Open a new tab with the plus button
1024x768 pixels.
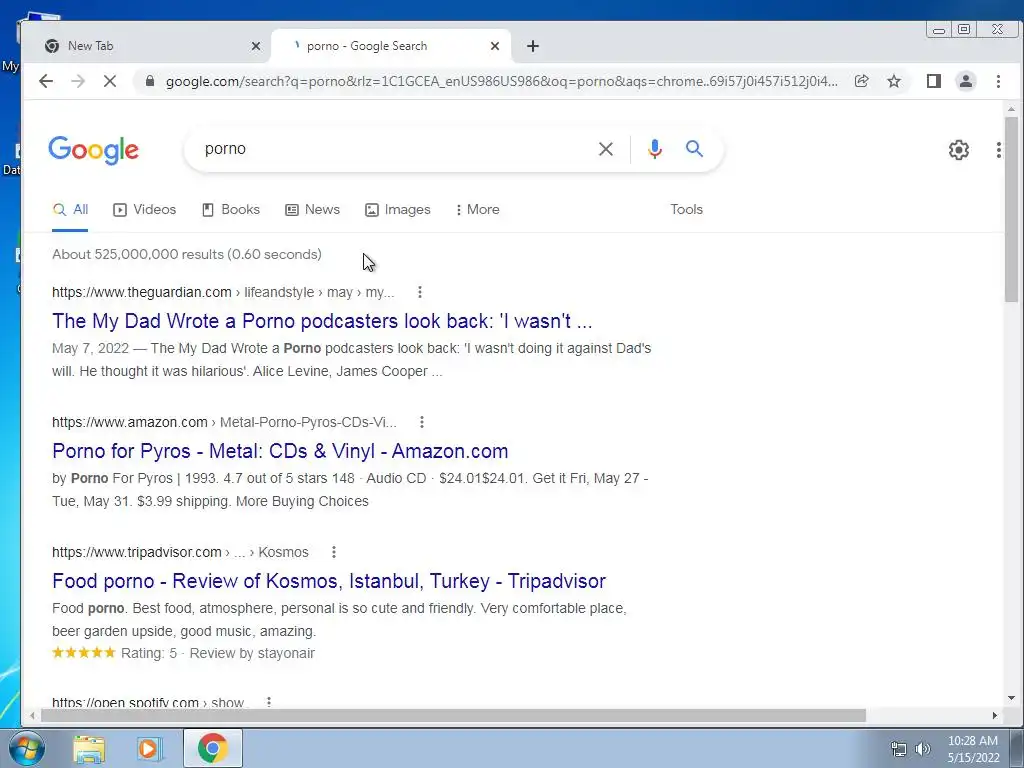[533, 46]
